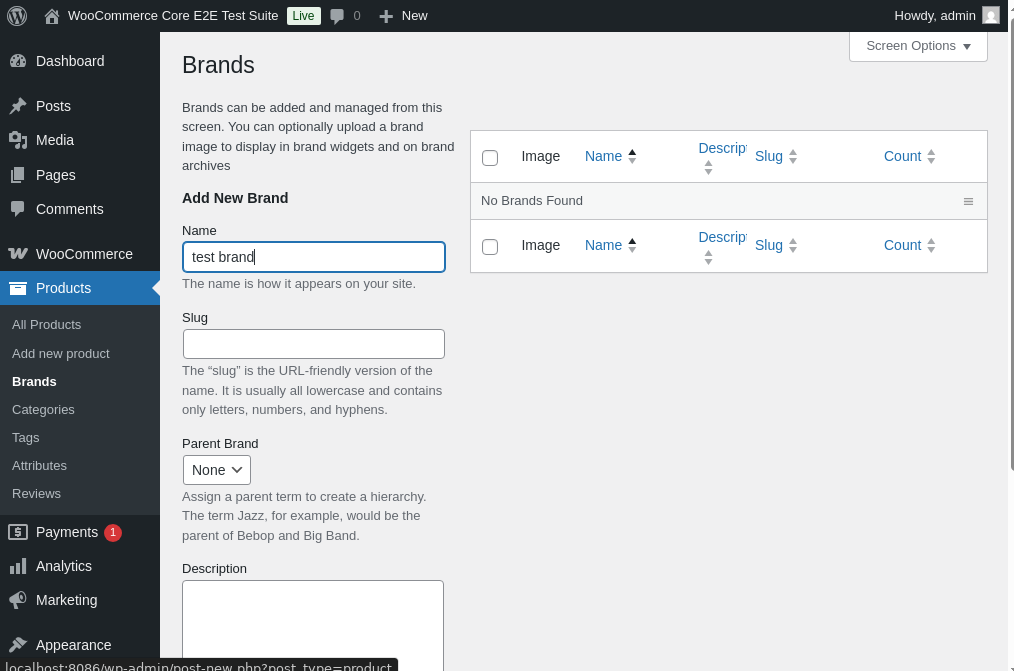
Task: Open the Categories submenu item
Action: point(43,409)
